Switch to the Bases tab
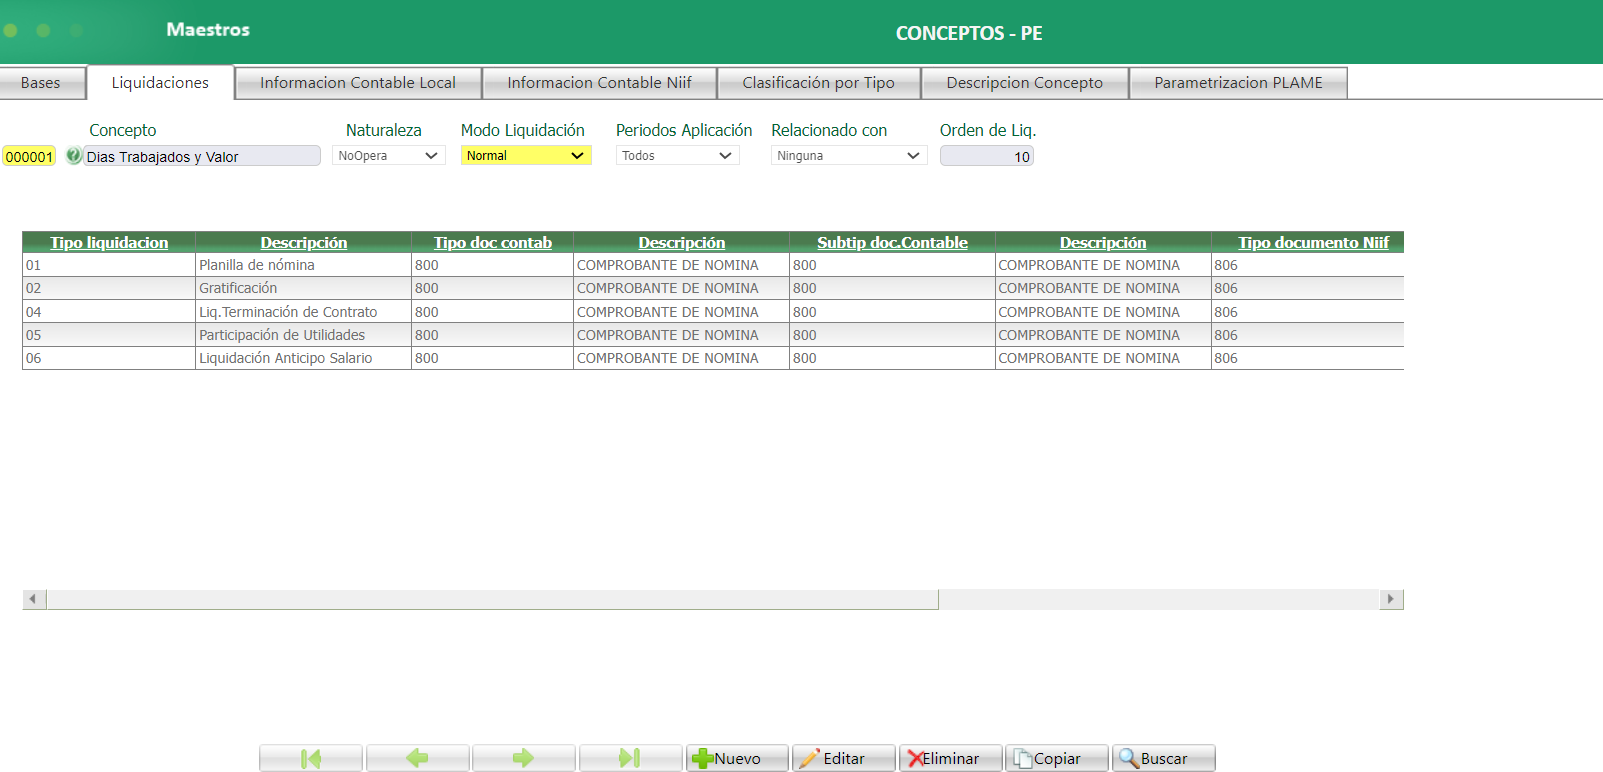 (x=41, y=83)
